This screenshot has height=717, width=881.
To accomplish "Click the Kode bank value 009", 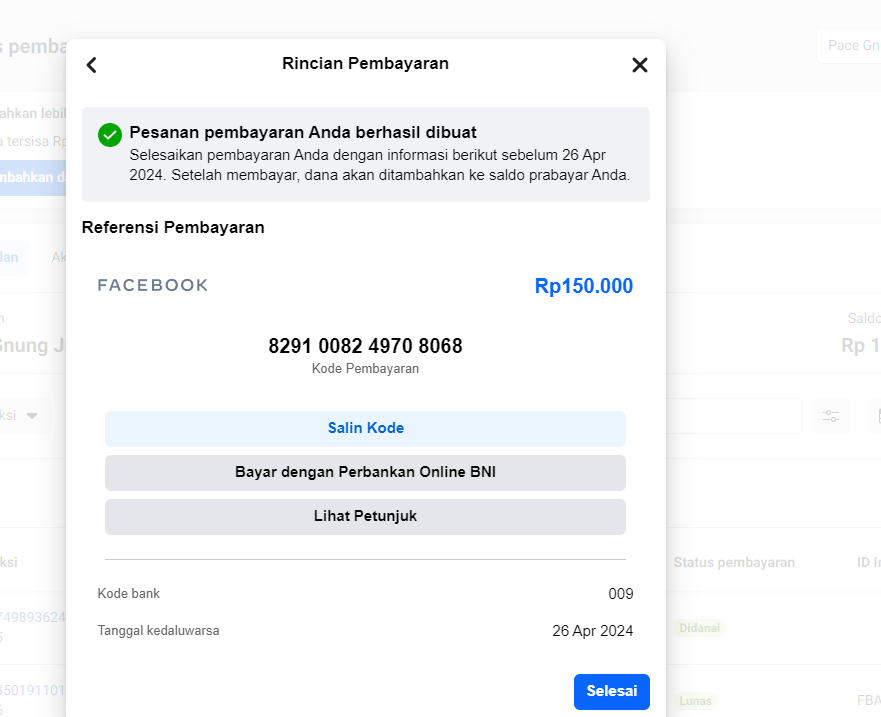I will 620,594.
